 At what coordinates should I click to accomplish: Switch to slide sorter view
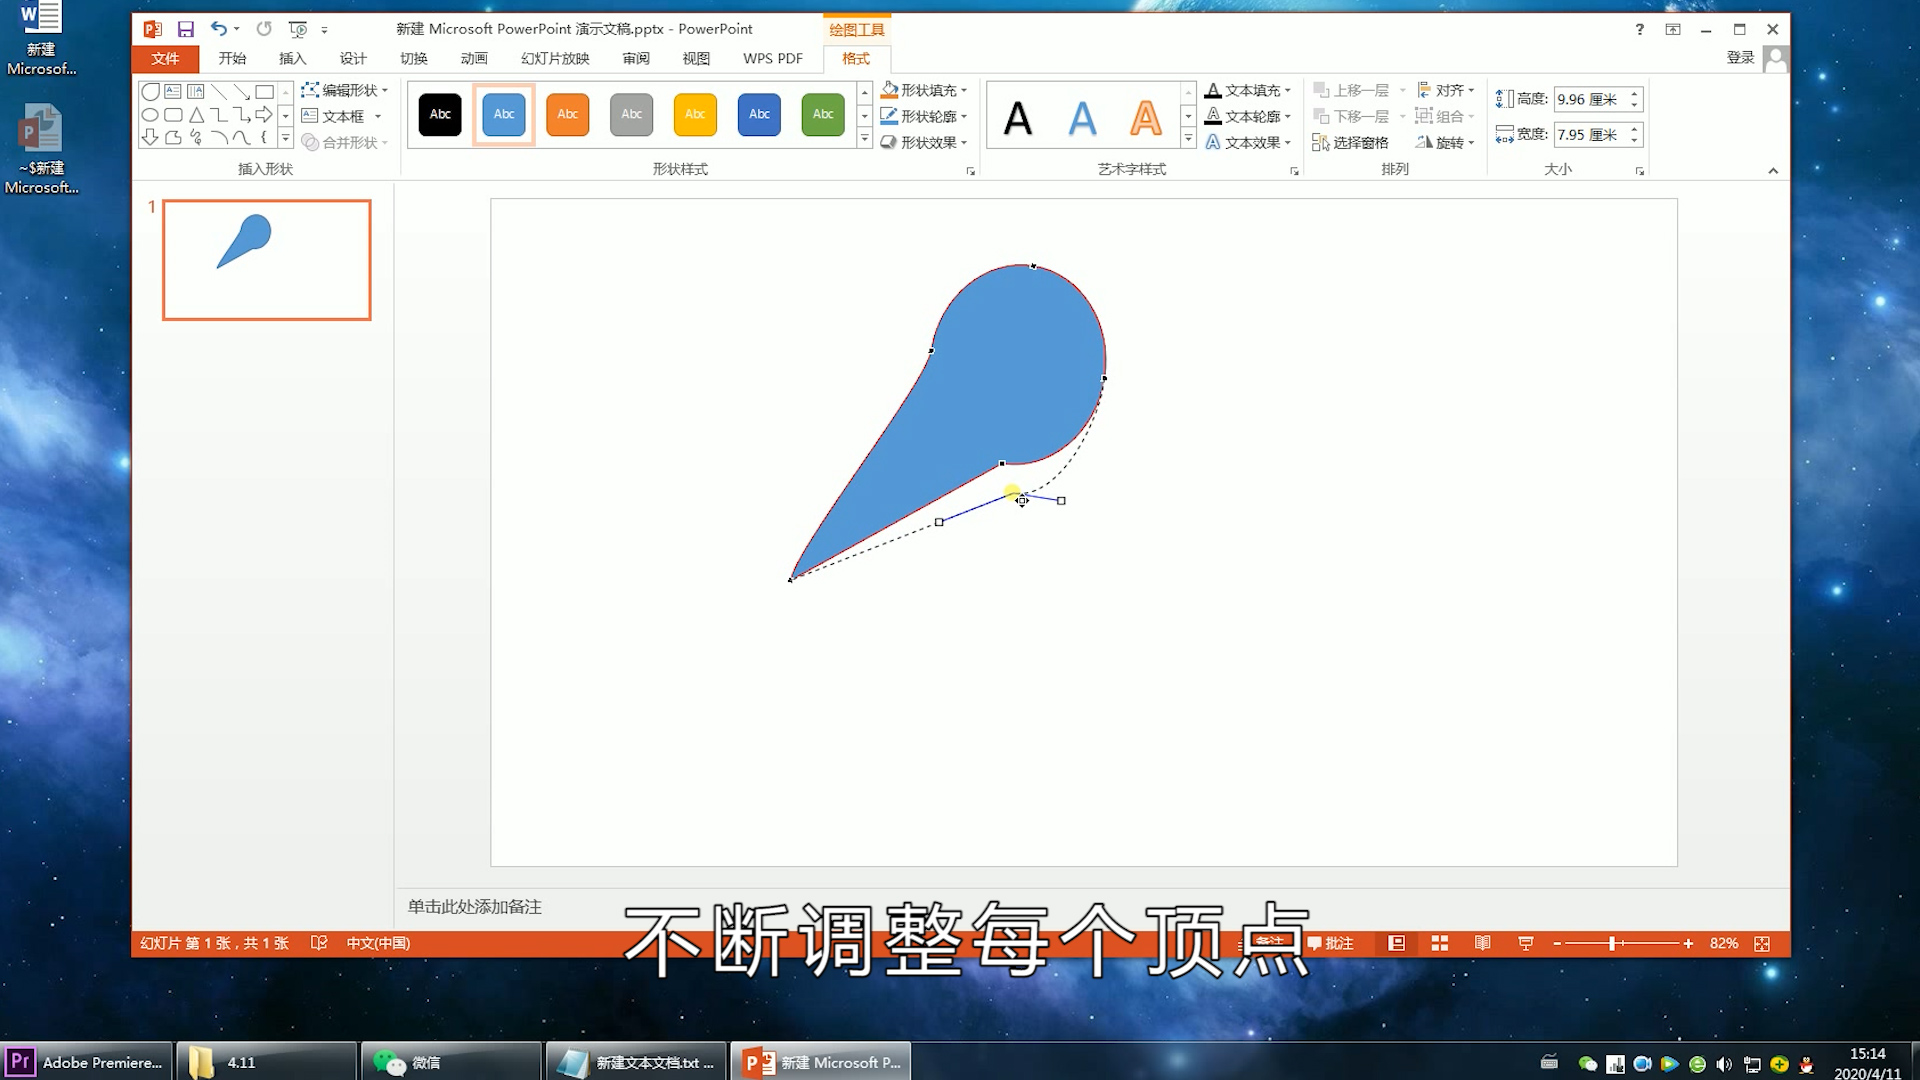[x=1440, y=943]
